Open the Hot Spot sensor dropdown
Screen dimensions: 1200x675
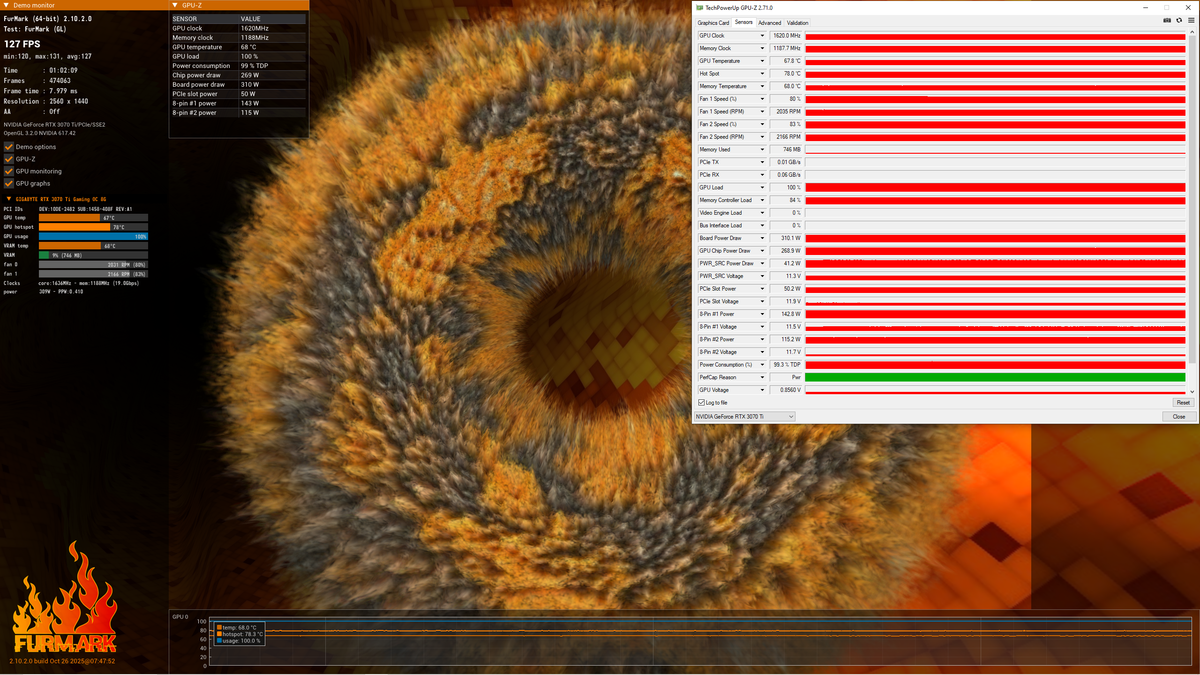pyautogui.click(x=762, y=73)
